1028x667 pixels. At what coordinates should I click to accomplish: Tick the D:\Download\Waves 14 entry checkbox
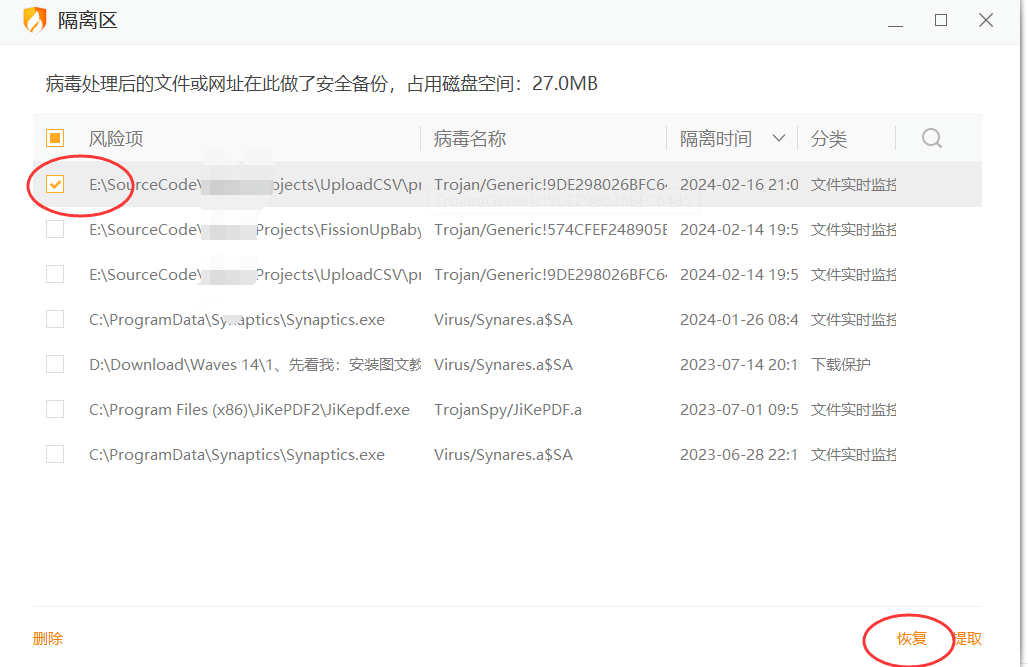pos(55,365)
